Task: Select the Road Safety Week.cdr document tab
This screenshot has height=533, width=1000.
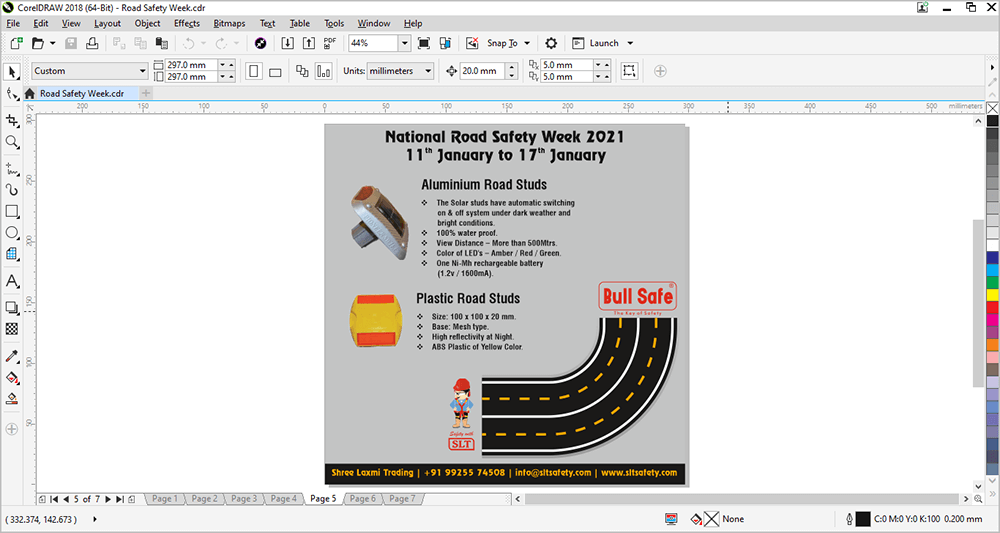Action: (x=82, y=93)
